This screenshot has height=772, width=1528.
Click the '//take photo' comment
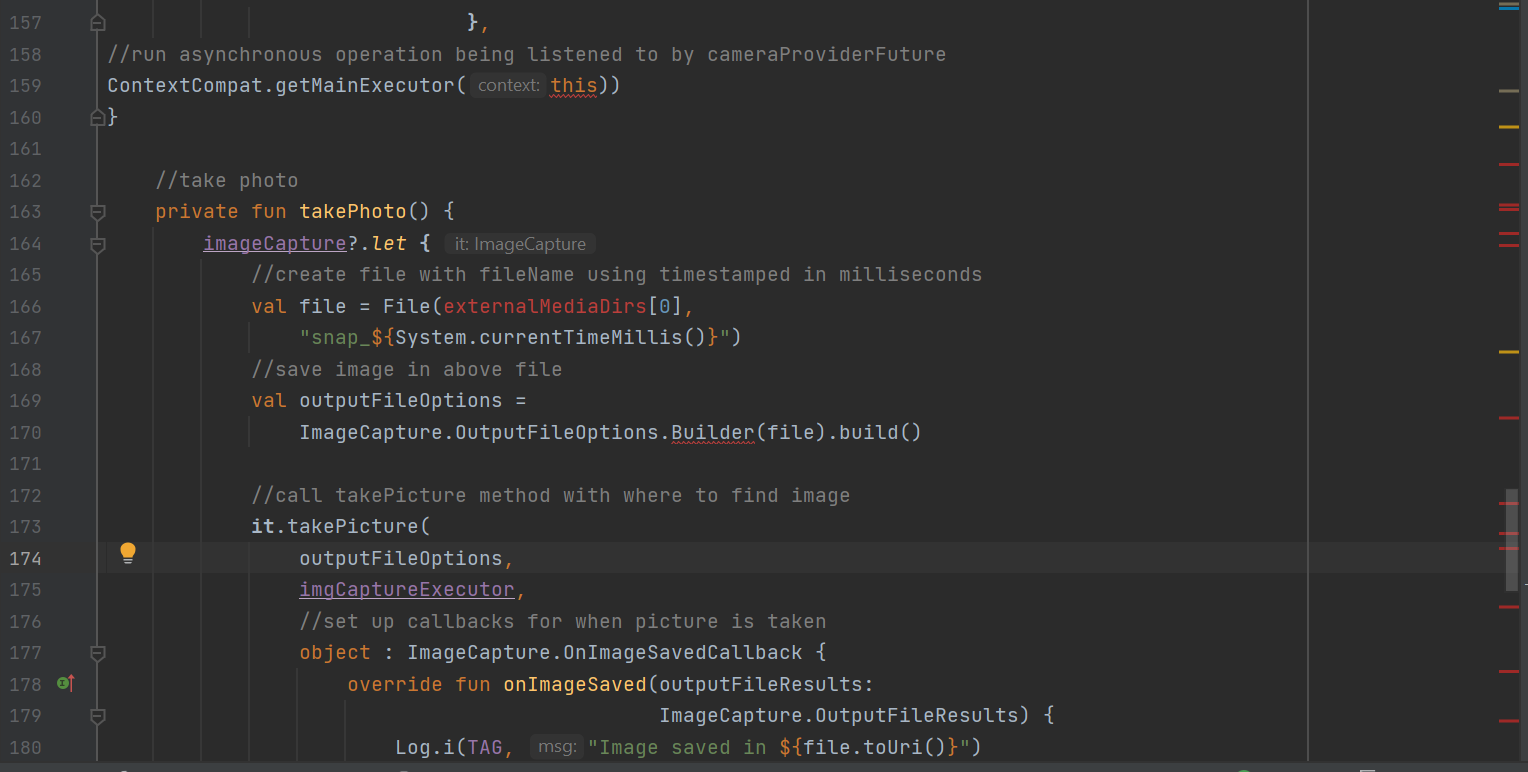click(227, 181)
